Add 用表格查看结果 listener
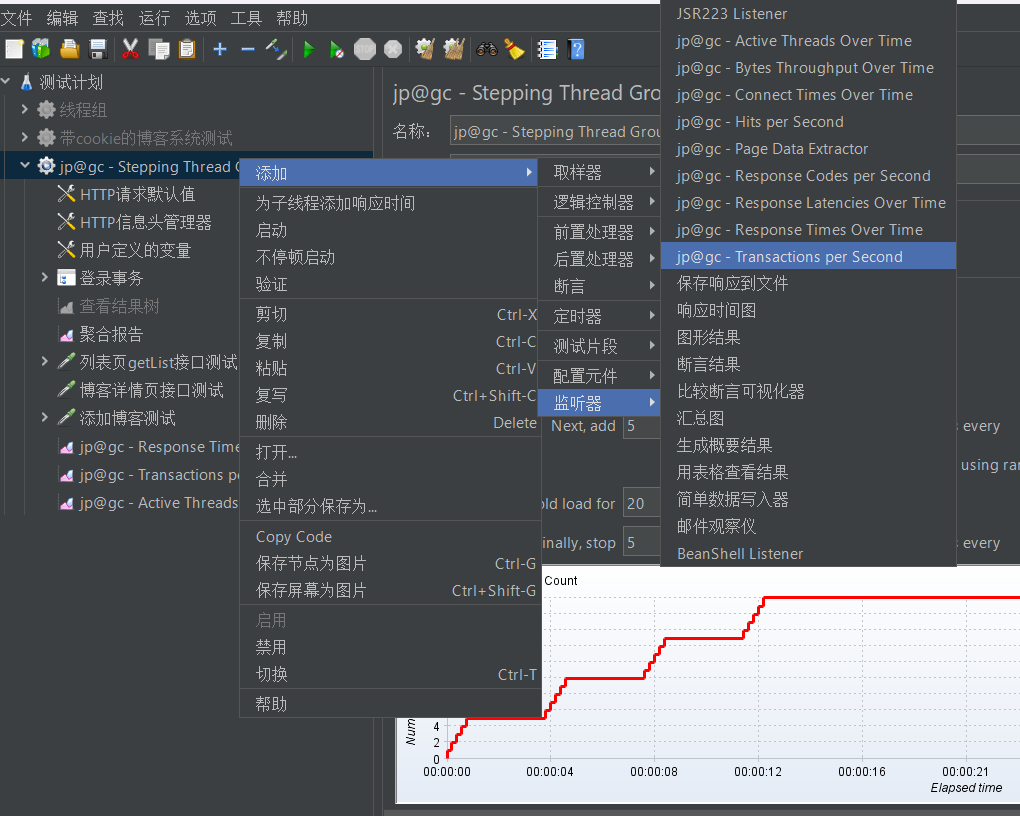 [x=808, y=472]
